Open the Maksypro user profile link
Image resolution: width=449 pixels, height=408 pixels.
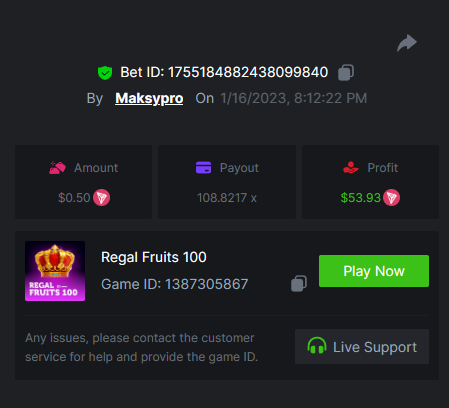point(149,98)
